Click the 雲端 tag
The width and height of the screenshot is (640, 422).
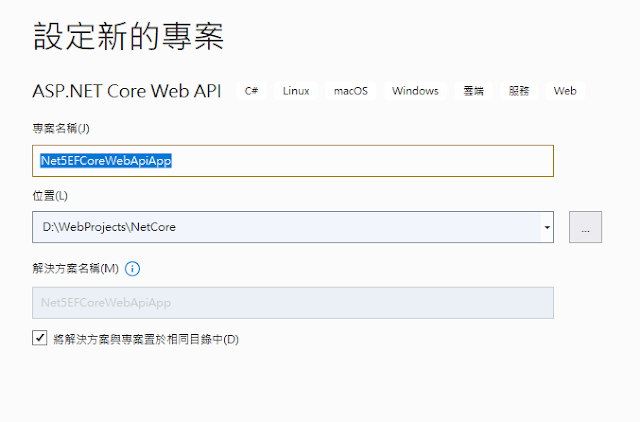click(x=473, y=91)
